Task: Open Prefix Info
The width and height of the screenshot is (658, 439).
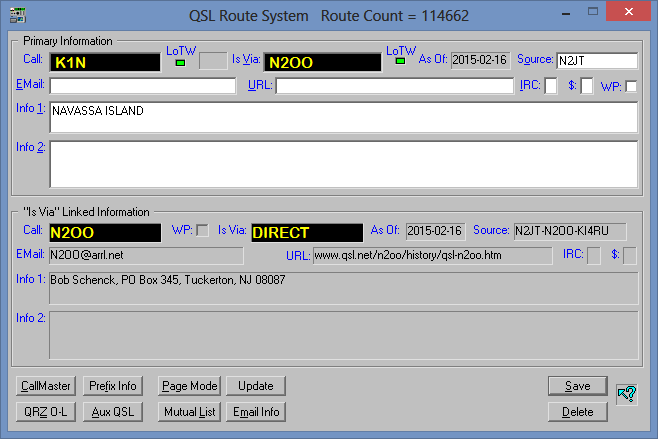Action: coord(113,386)
